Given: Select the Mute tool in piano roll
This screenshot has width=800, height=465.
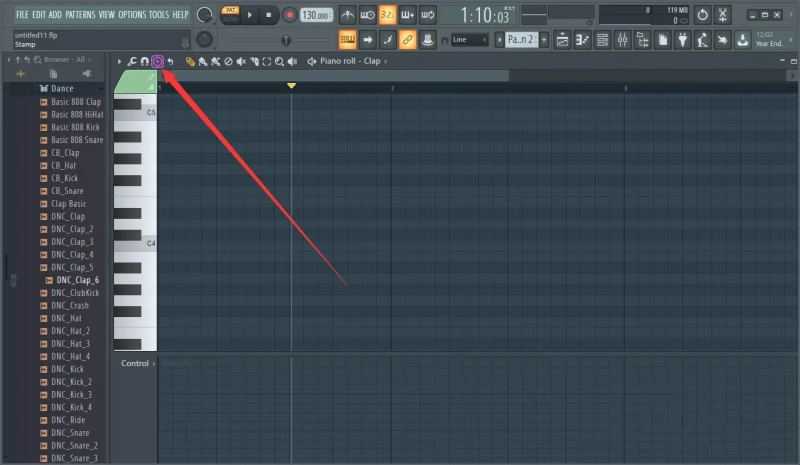Looking at the screenshot, I should click(x=241, y=61).
